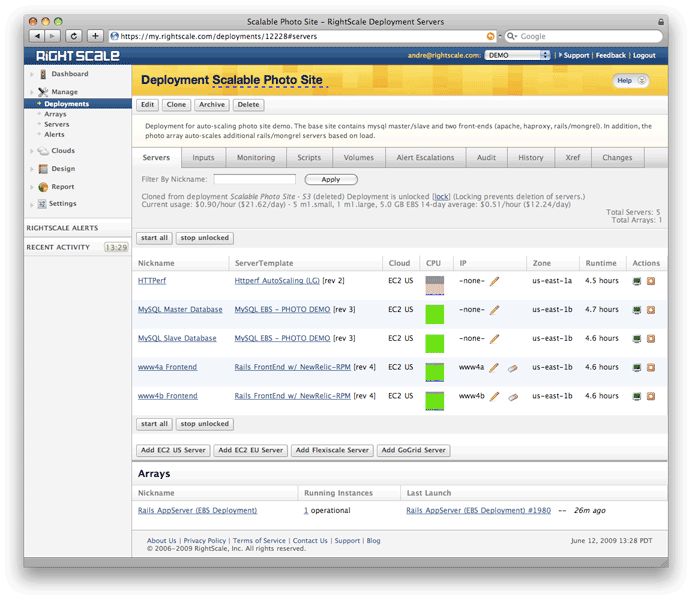View CPU graph for www4b Frontend
Image resolution: width=692 pixels, height=600 pixels.
pos(435,401)
